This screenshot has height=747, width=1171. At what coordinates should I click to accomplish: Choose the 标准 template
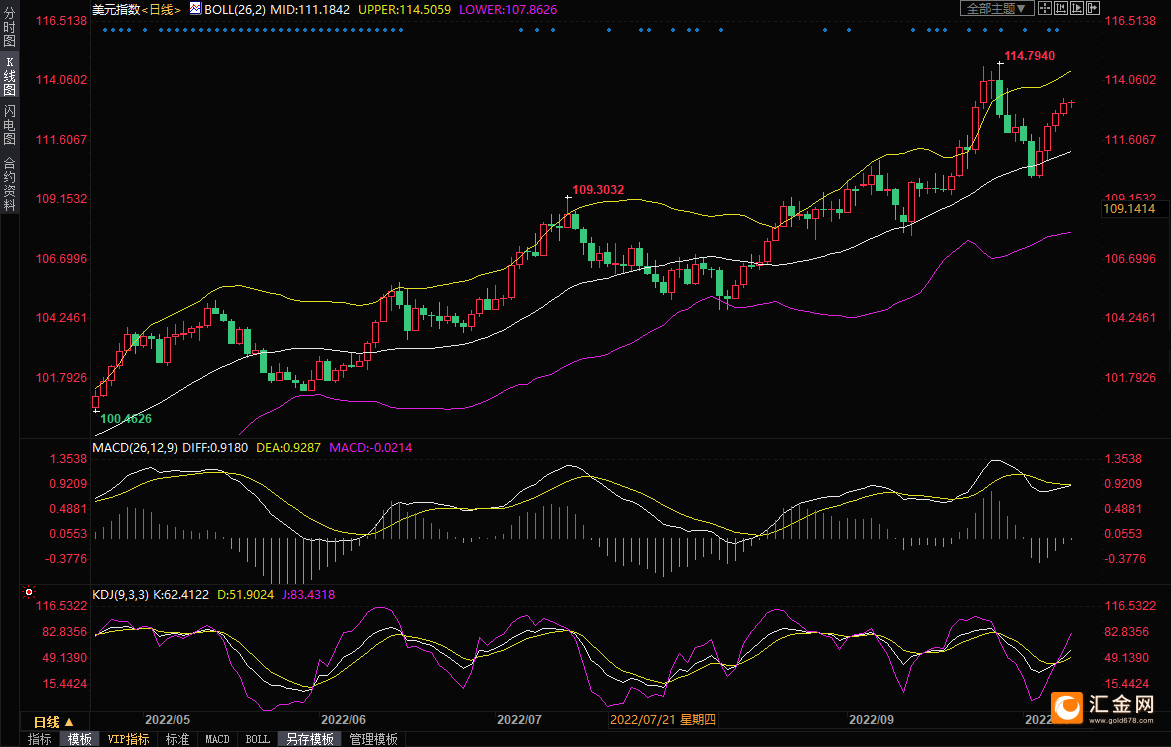pyautogui.click(x=177, y=739)
